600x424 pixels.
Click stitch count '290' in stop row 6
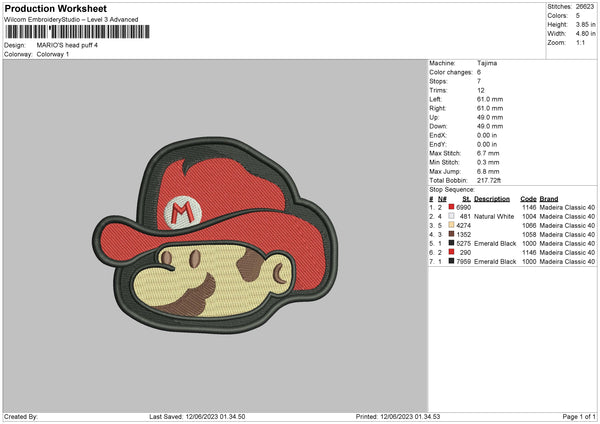point(465,253)
